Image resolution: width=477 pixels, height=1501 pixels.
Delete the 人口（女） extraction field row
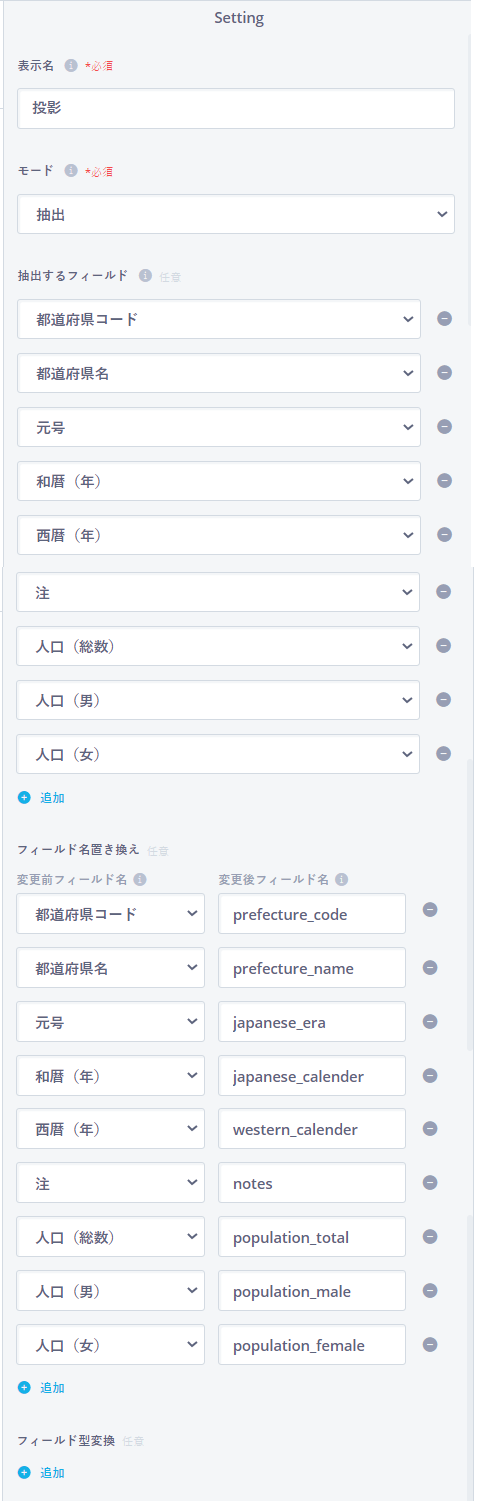pos(445,753)
